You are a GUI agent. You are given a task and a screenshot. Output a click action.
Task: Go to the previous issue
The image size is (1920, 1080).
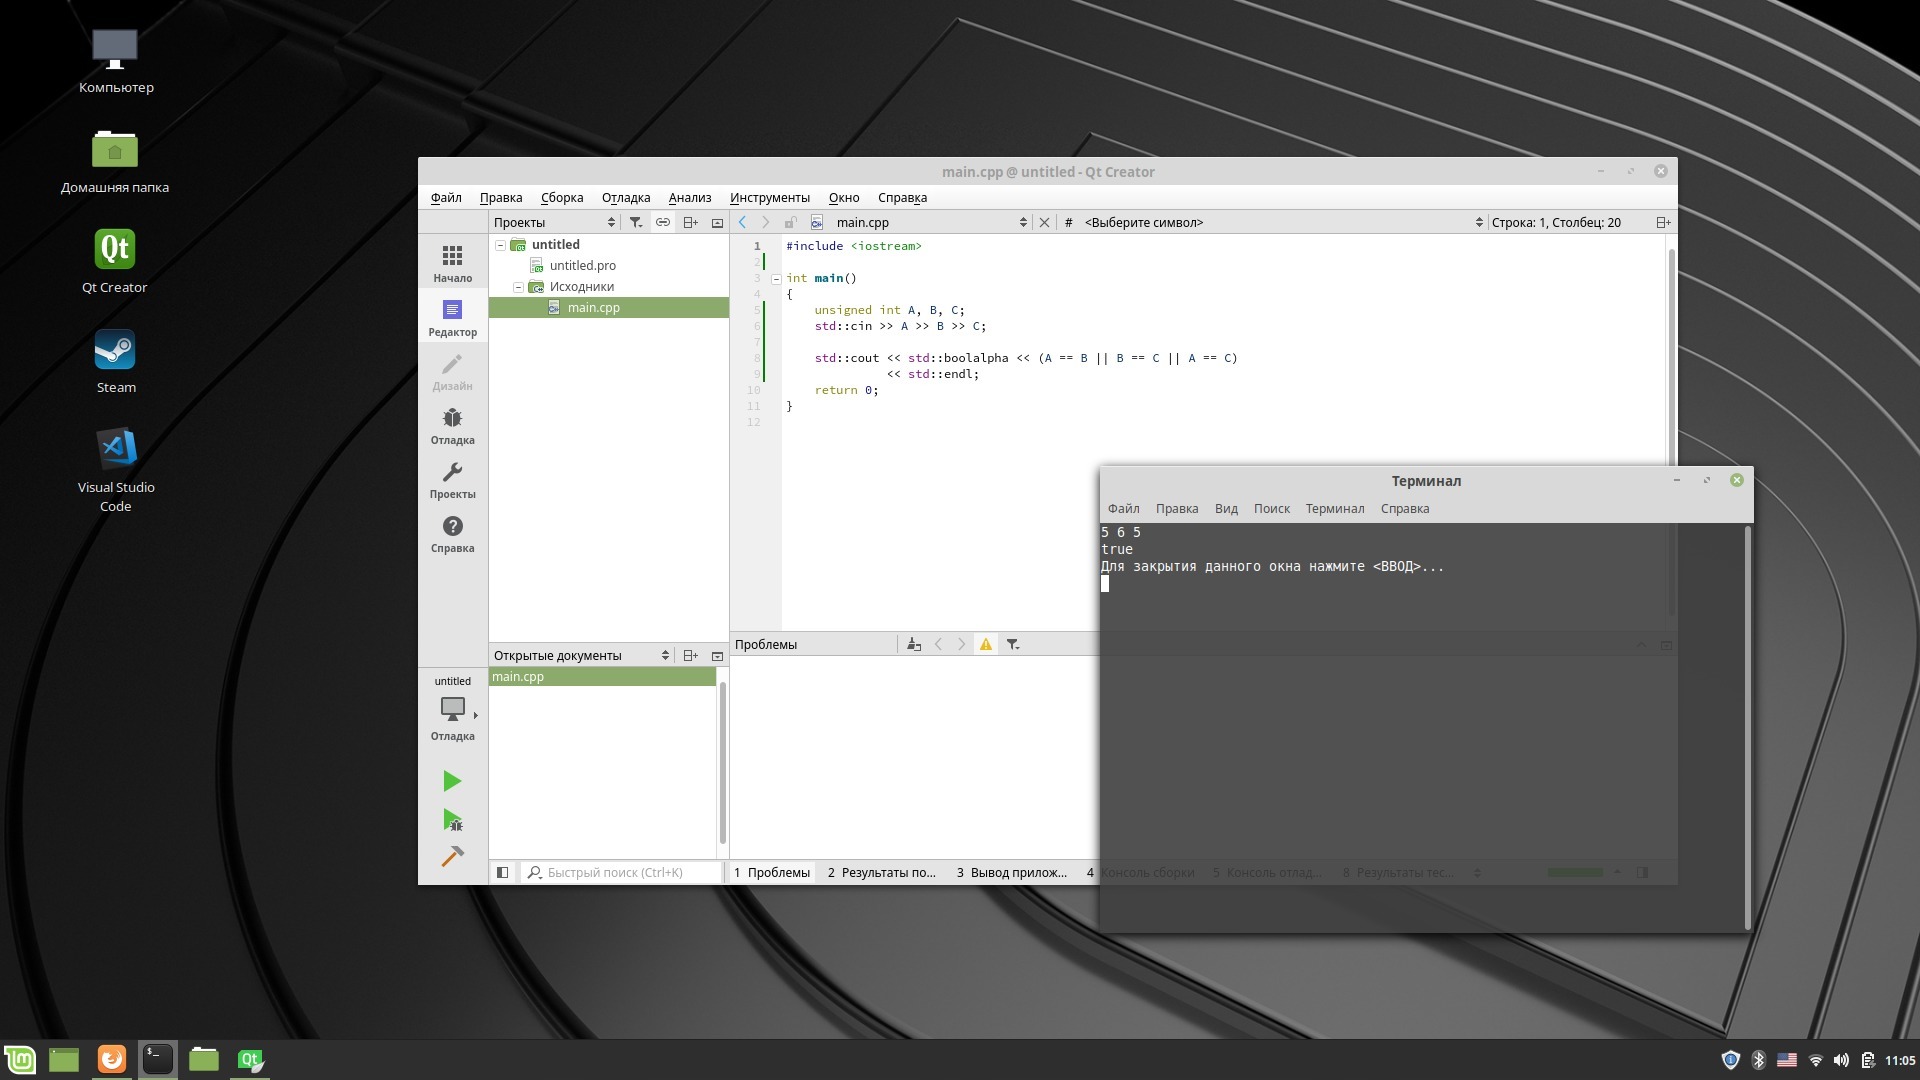click(x=938, y=644)
